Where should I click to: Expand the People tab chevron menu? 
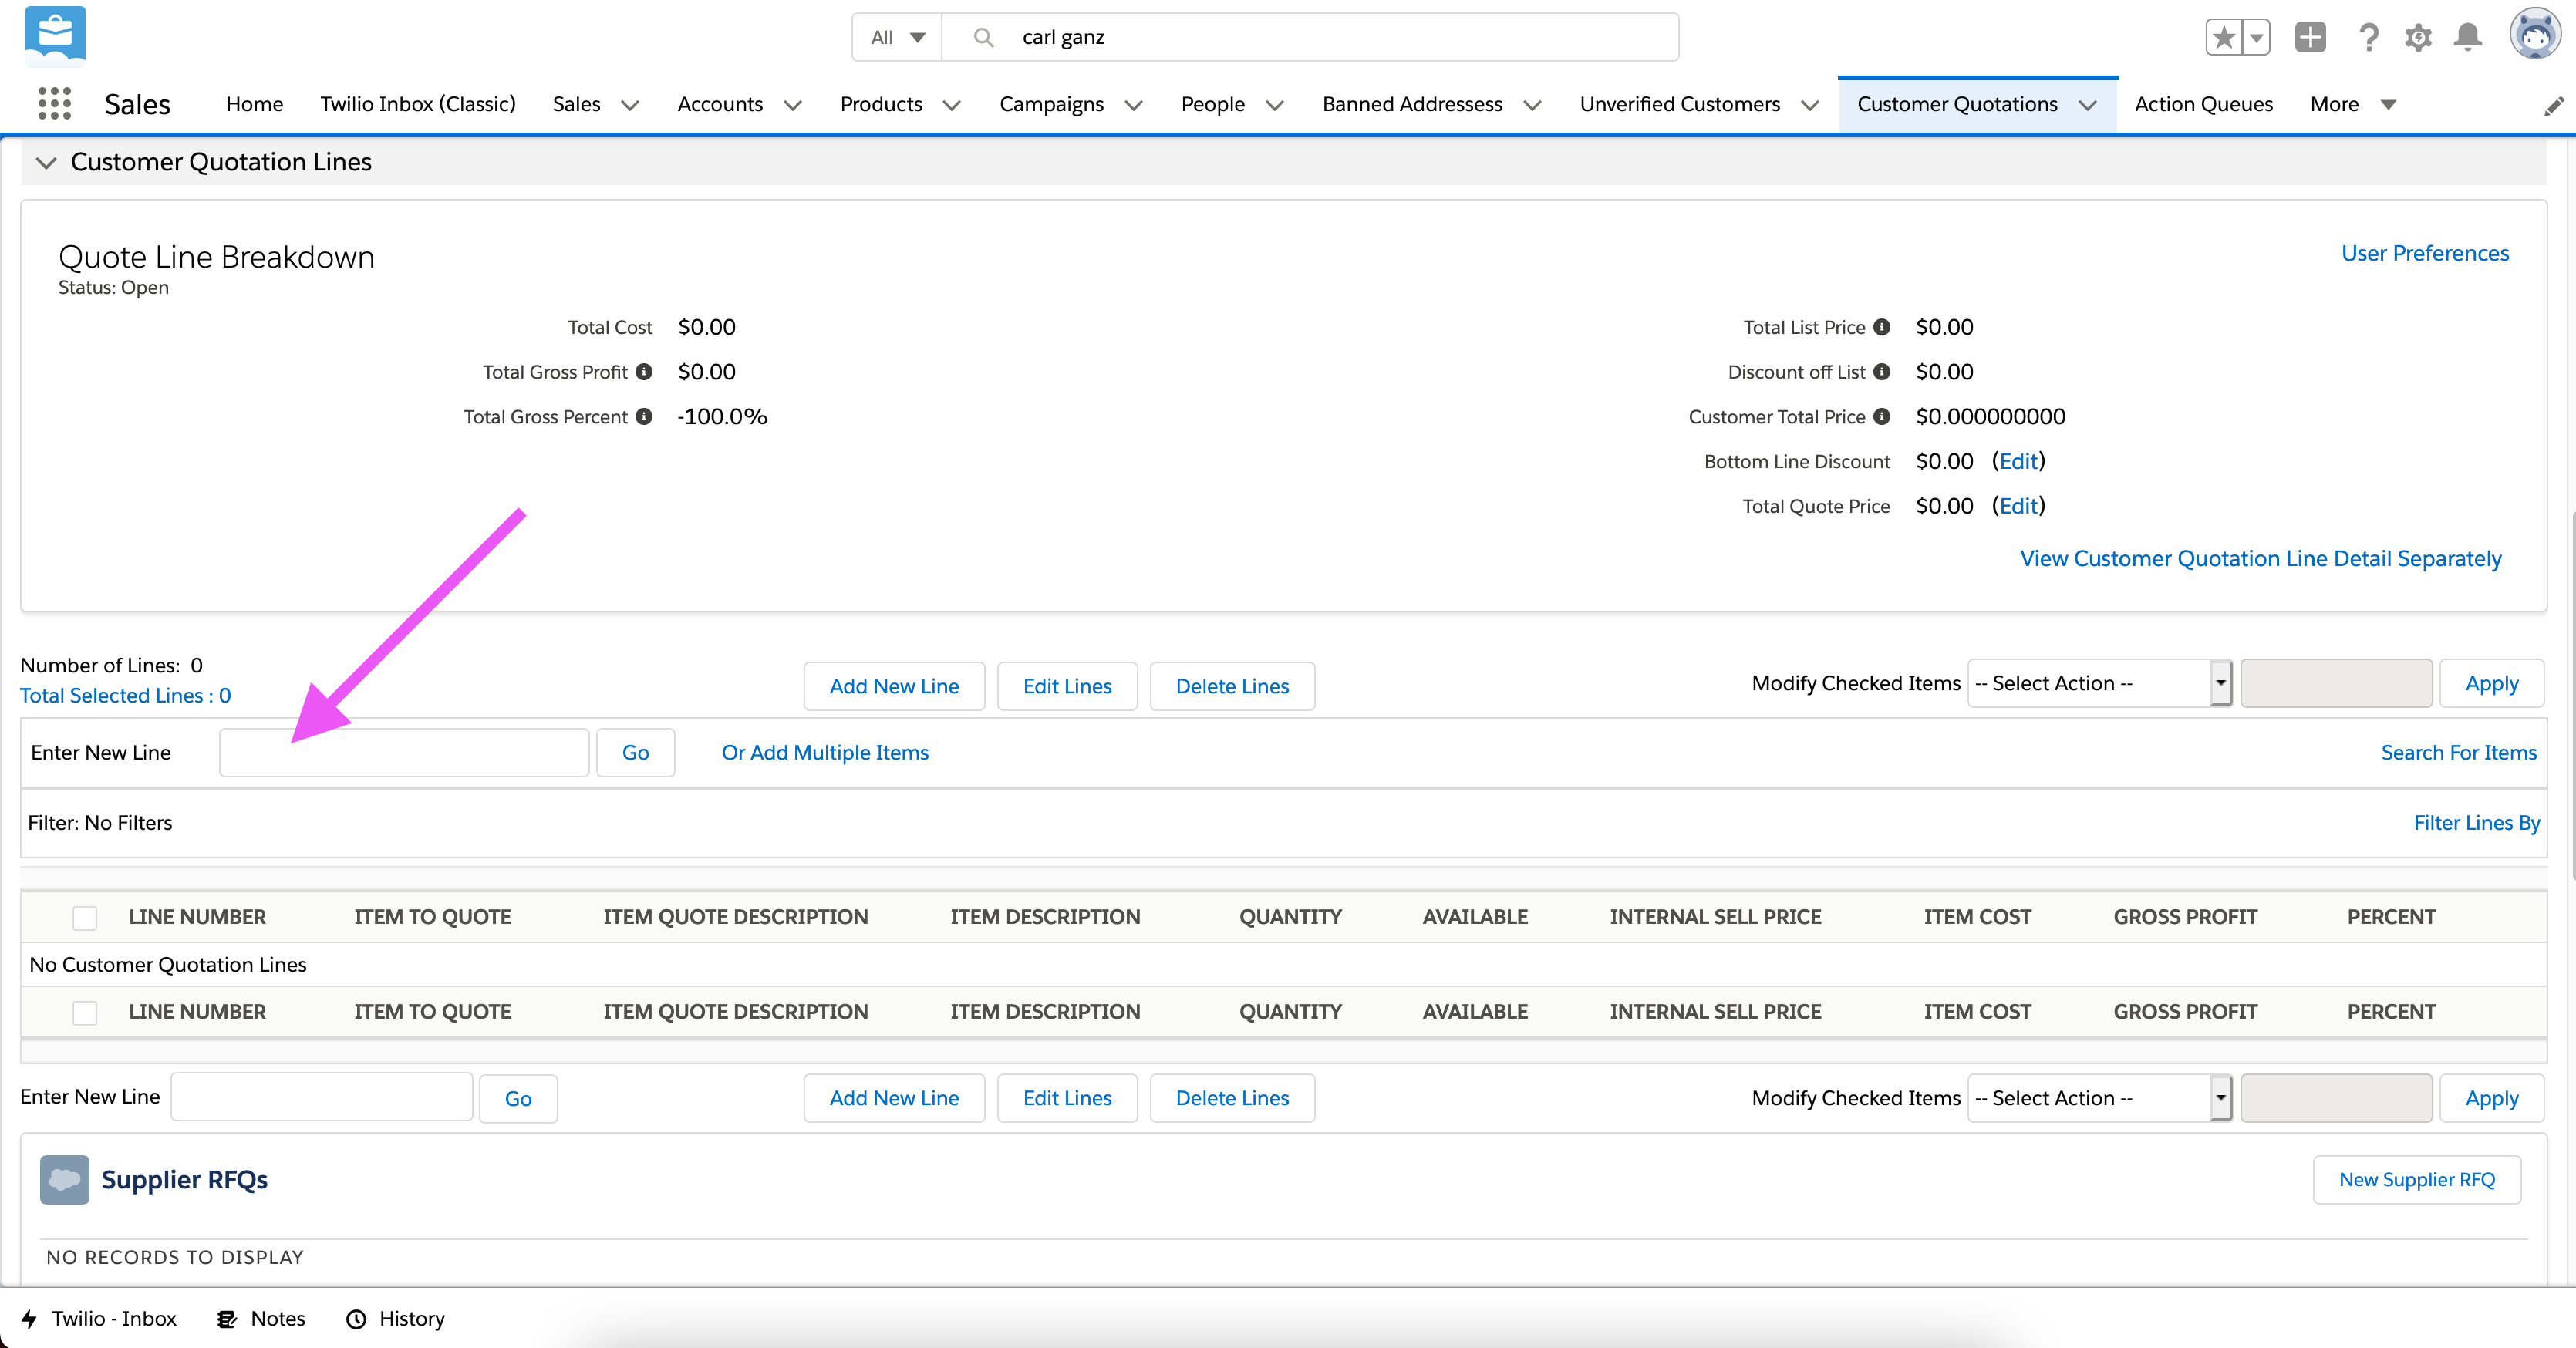(x=1274, y=105)
